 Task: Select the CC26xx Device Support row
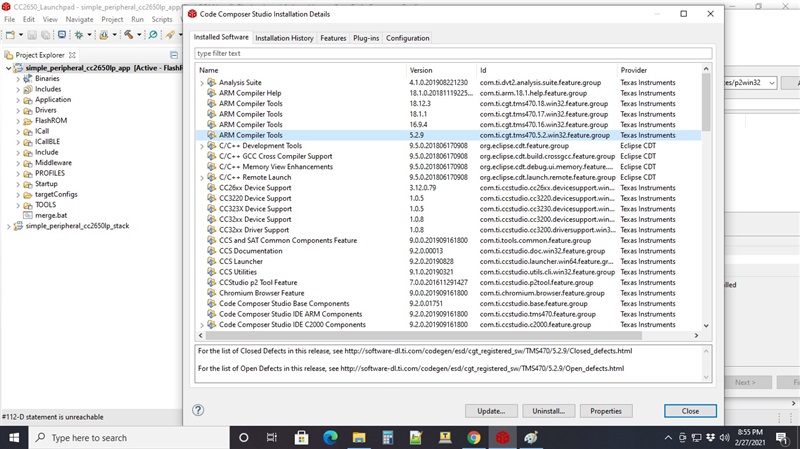448,188
